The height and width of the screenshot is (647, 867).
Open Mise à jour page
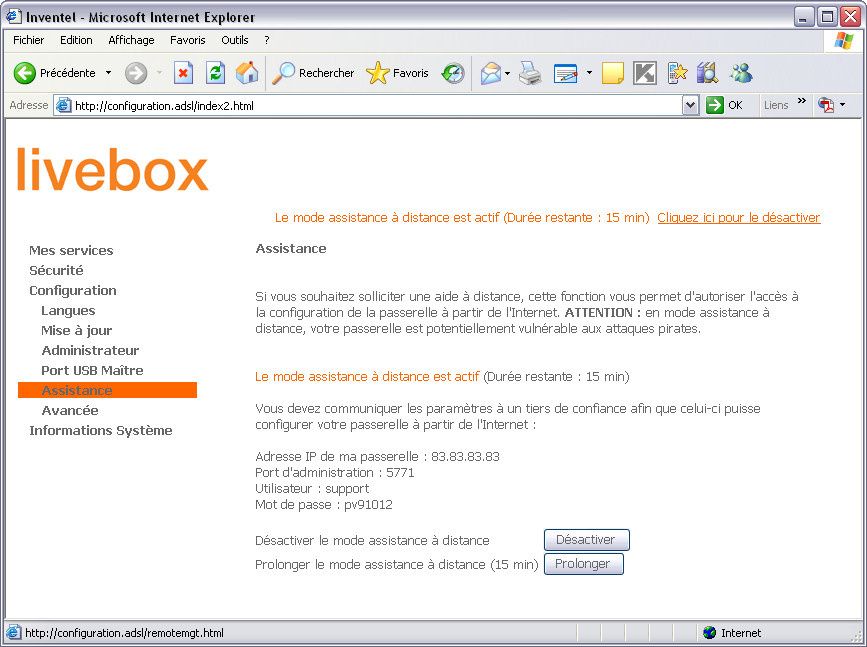coord(77,330)
